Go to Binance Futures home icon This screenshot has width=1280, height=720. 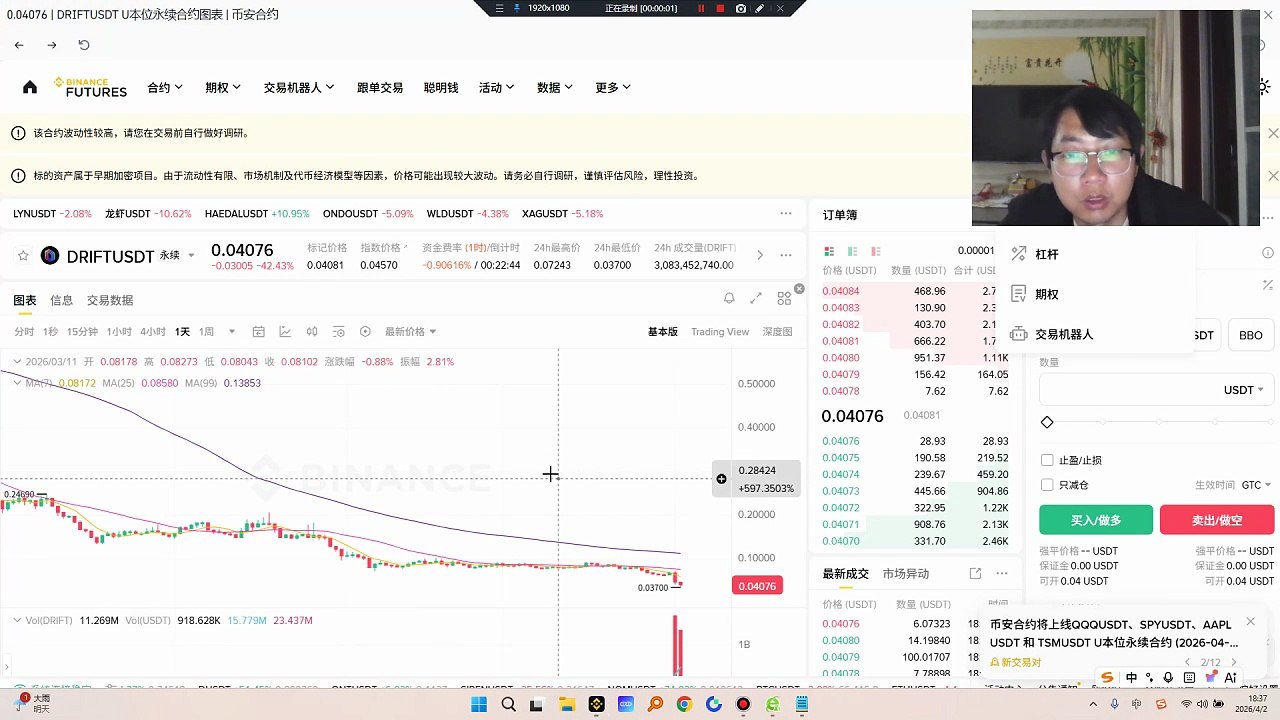coord(30,87)
